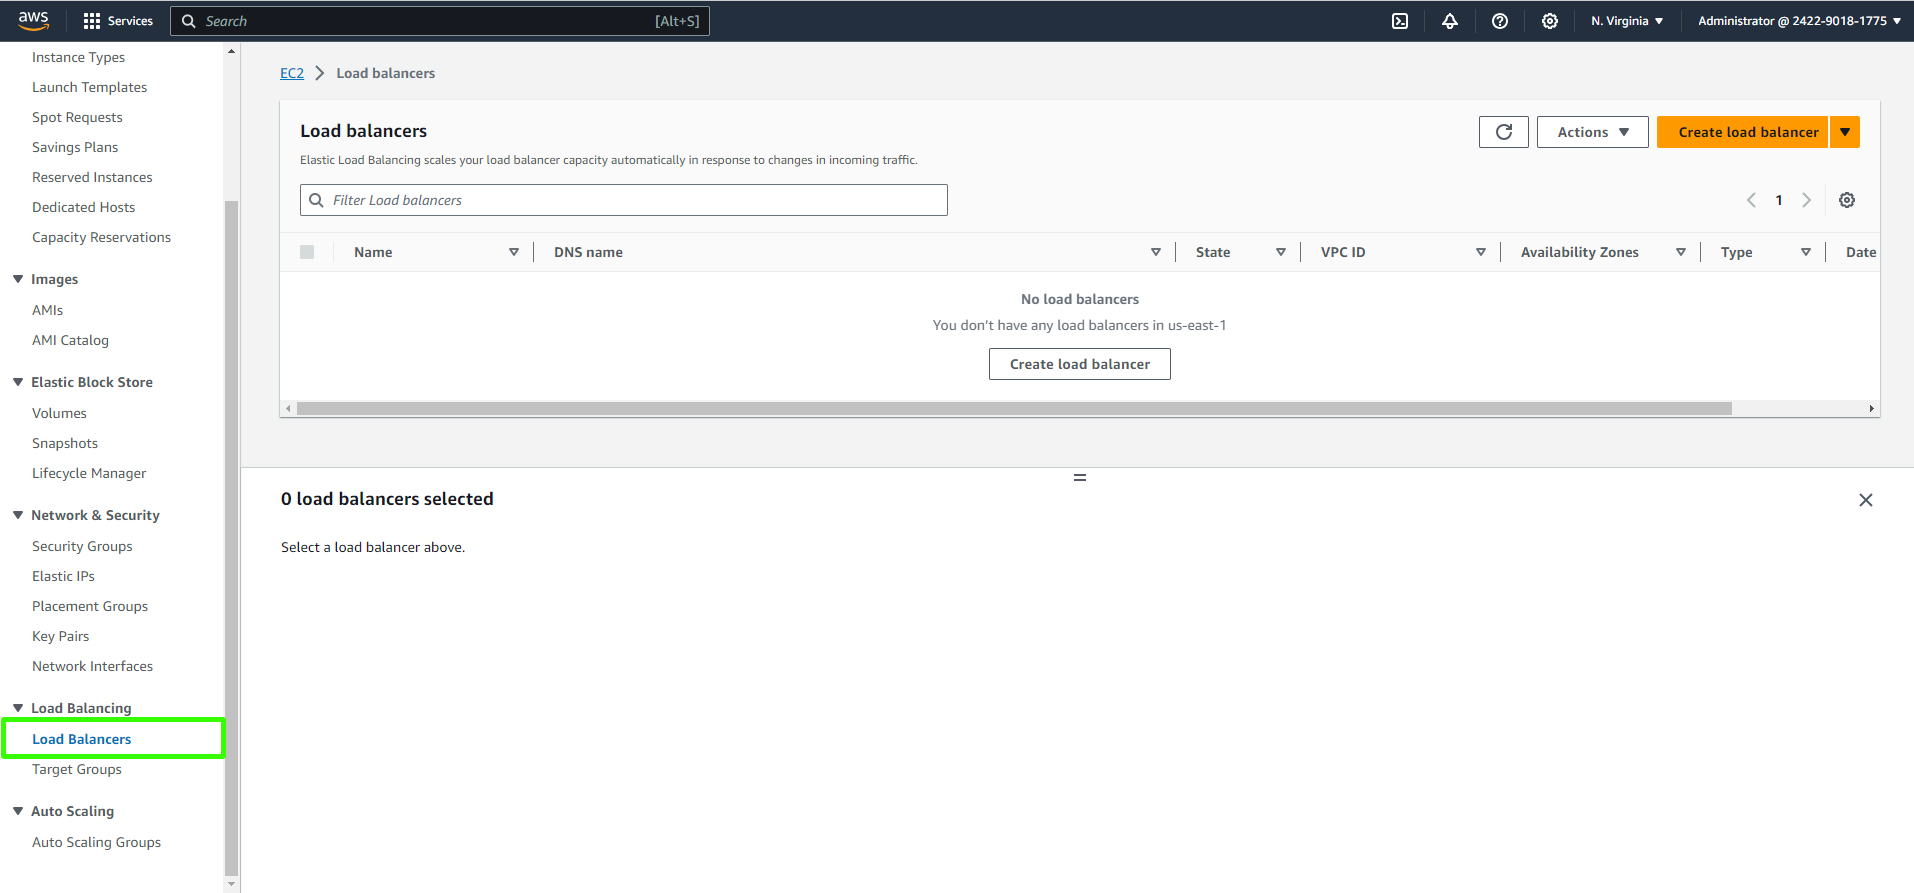Open the top bar settings gear
The height and width of the screenshot is (893, 1914).
pos(1550,21)
